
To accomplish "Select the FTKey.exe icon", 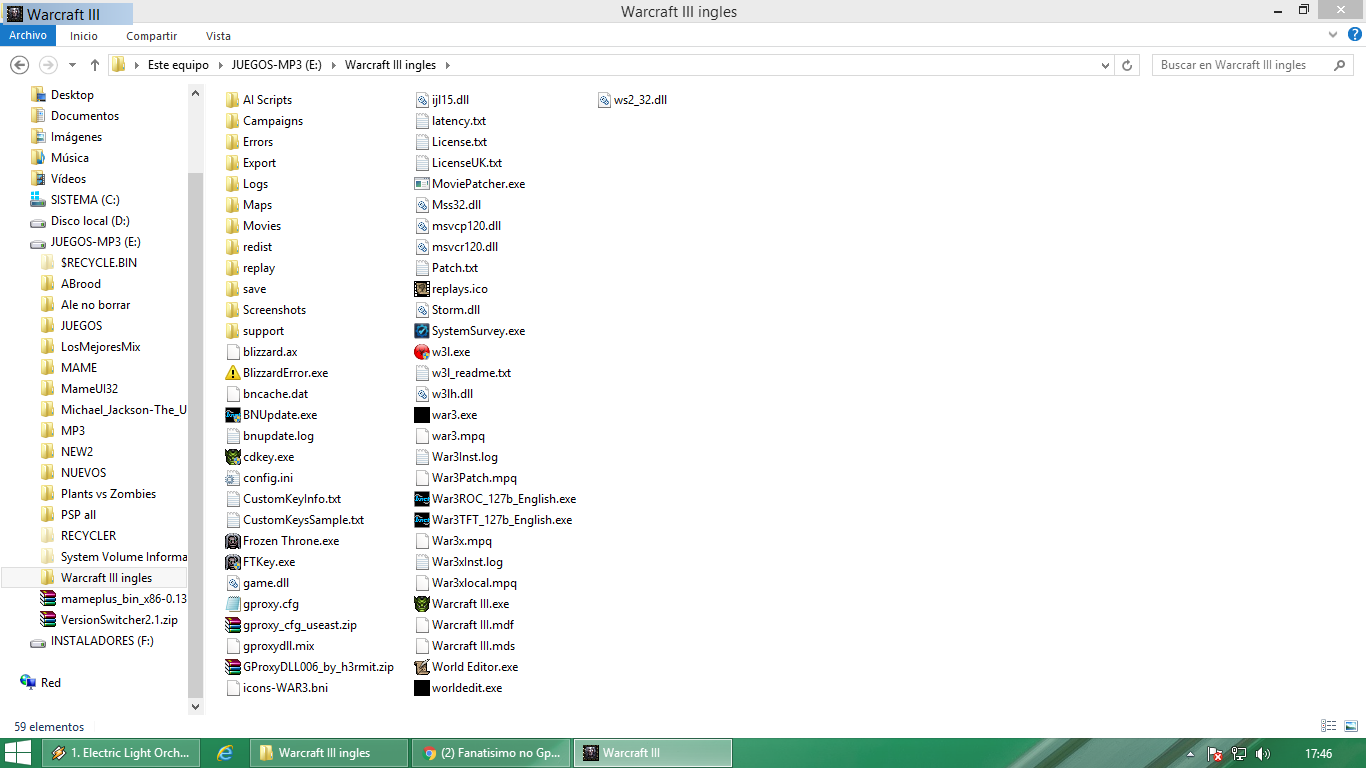I will (233, 562).
